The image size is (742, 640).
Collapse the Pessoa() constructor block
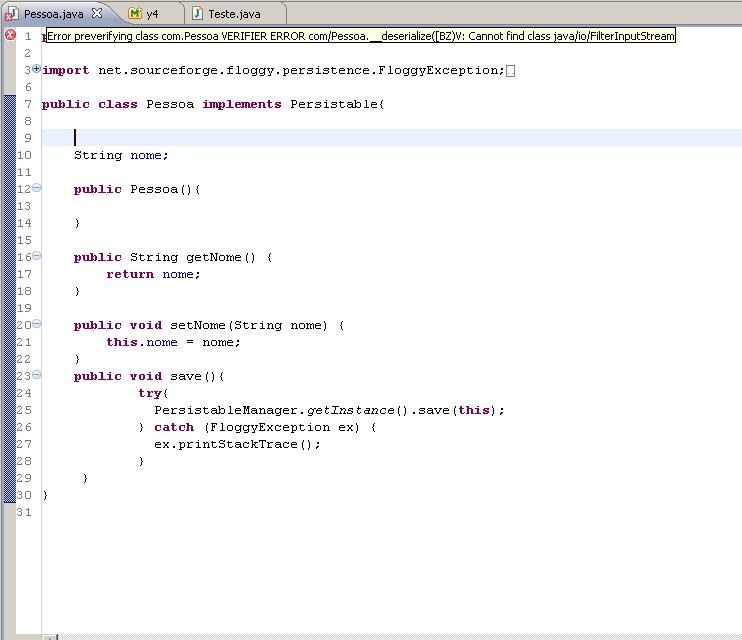(36, 188)
